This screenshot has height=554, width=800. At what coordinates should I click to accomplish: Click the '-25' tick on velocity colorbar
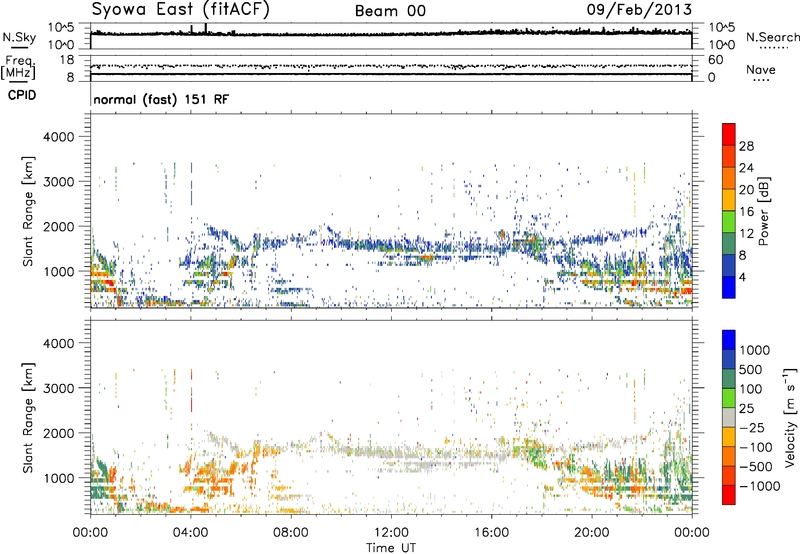point(755,427)
